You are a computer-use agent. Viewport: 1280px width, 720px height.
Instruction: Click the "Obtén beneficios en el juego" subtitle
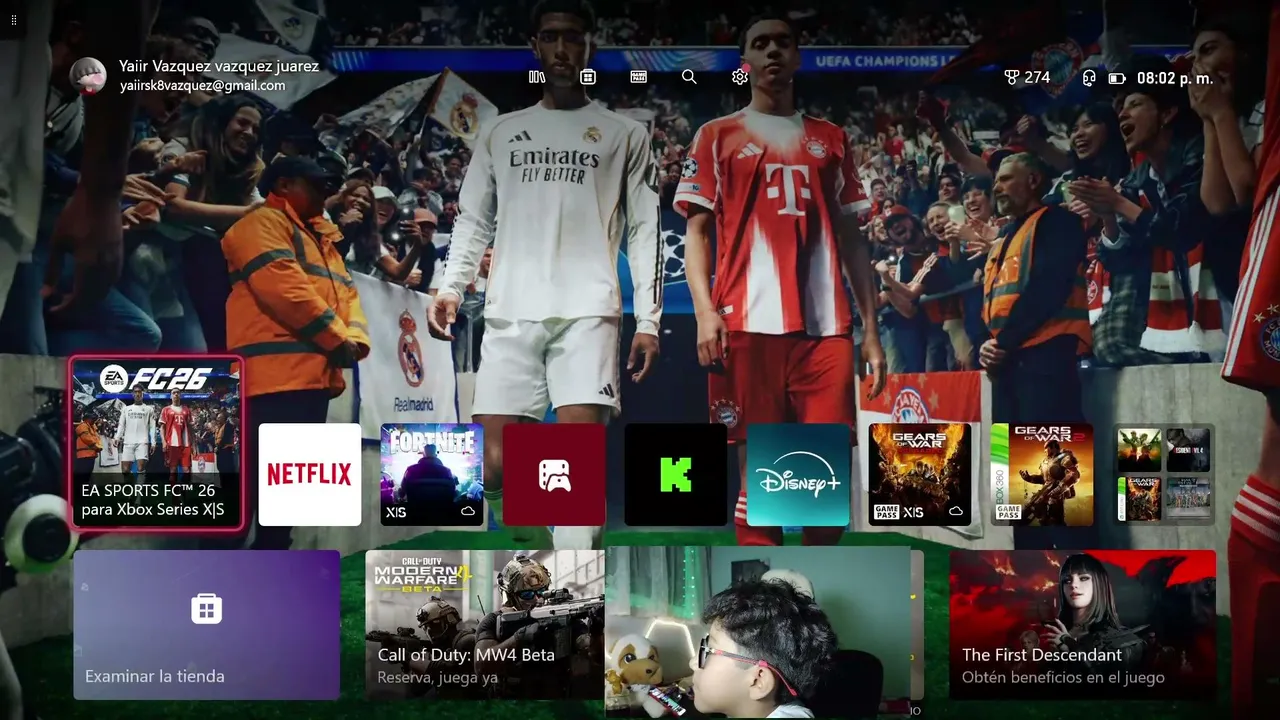click(1063, 677)
